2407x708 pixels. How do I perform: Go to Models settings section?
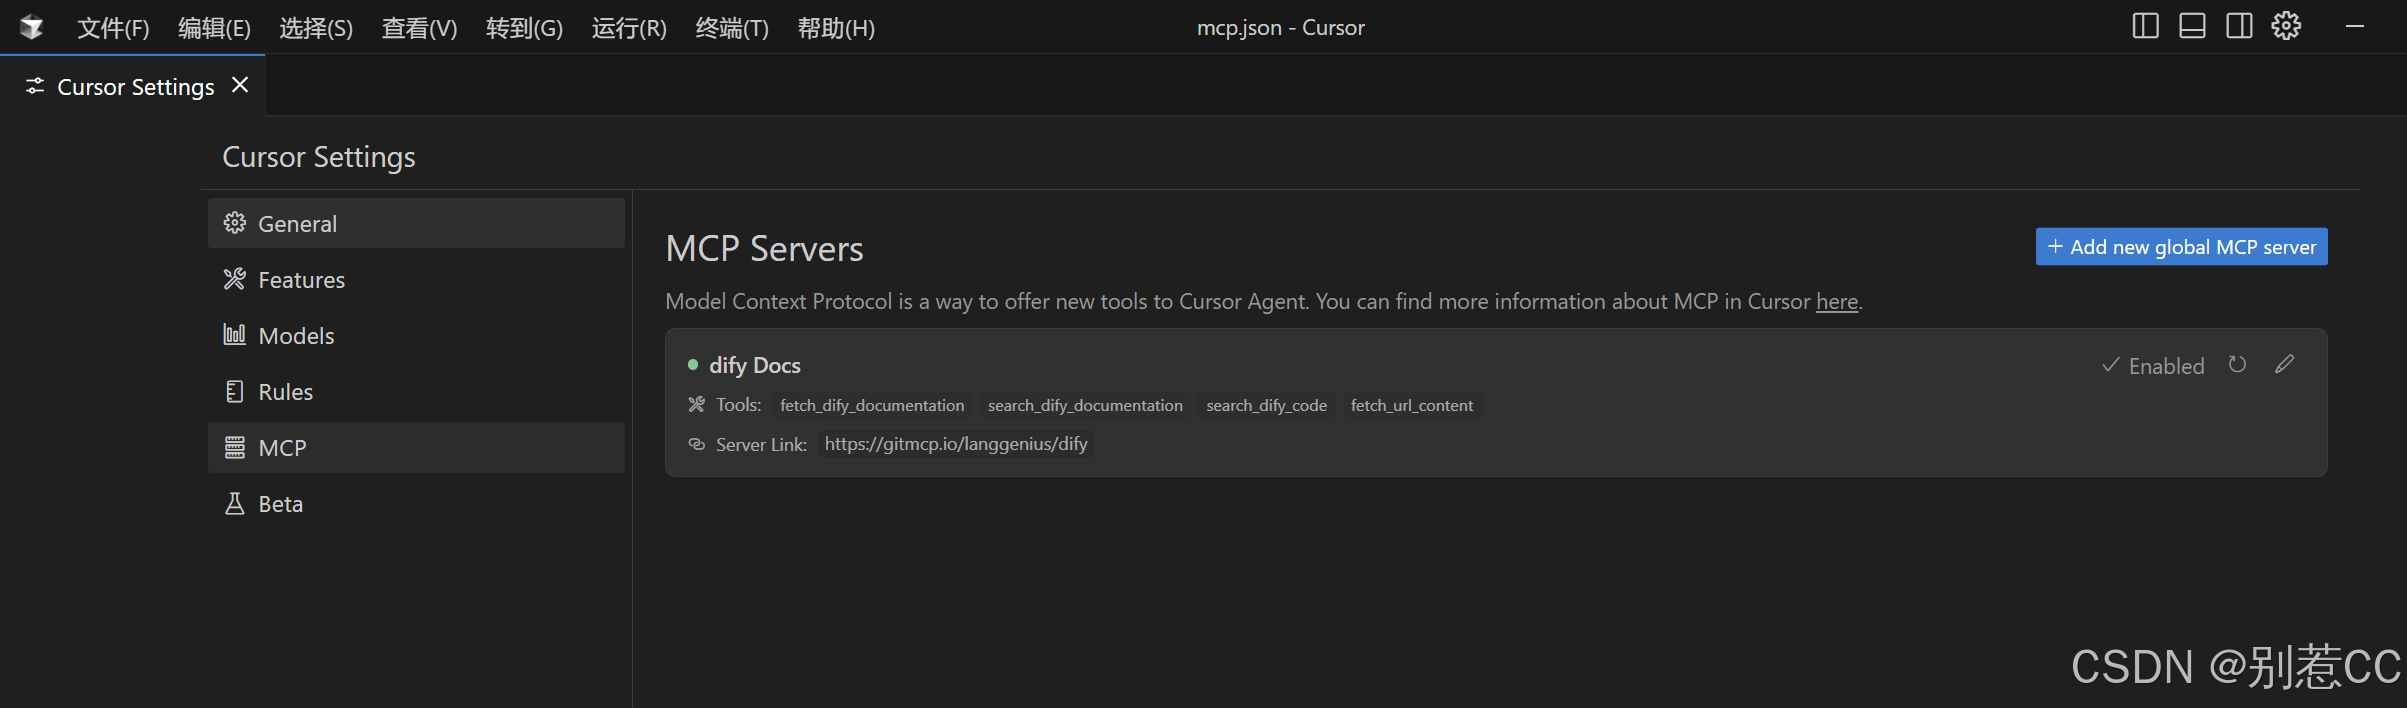coord(416,335)
